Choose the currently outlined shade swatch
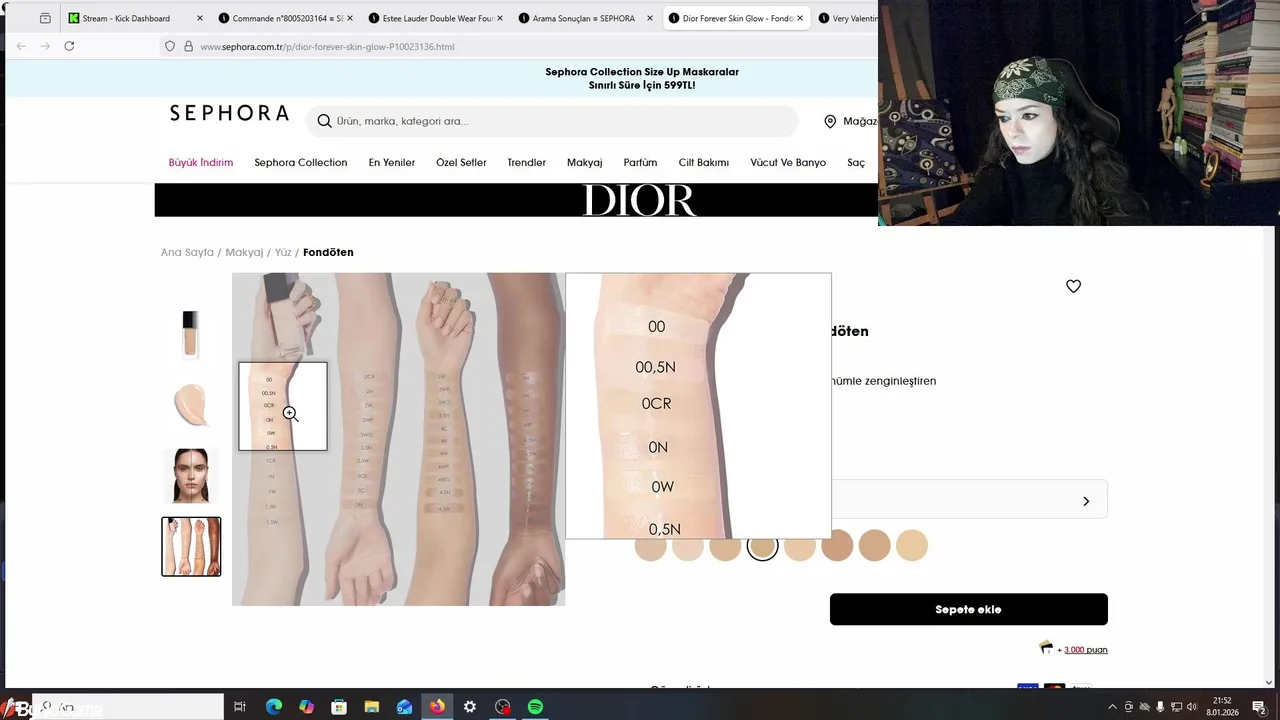This screenshot has width=1280, height=720. click(x=762, y=545)
